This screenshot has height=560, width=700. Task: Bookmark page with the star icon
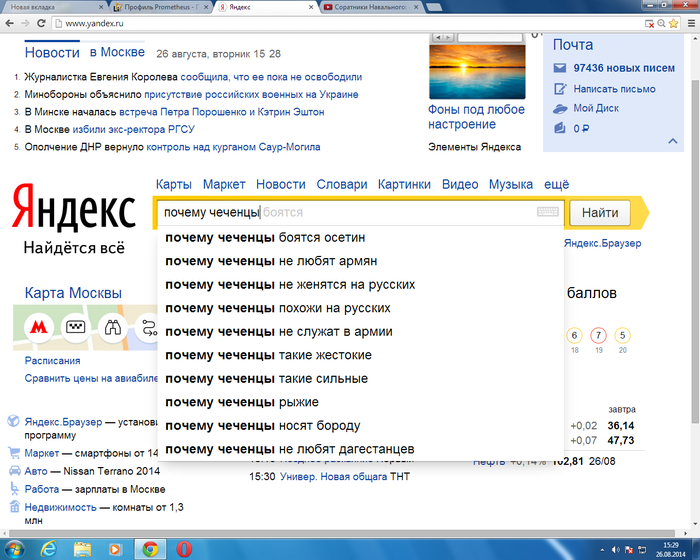(x=674, y=23)
